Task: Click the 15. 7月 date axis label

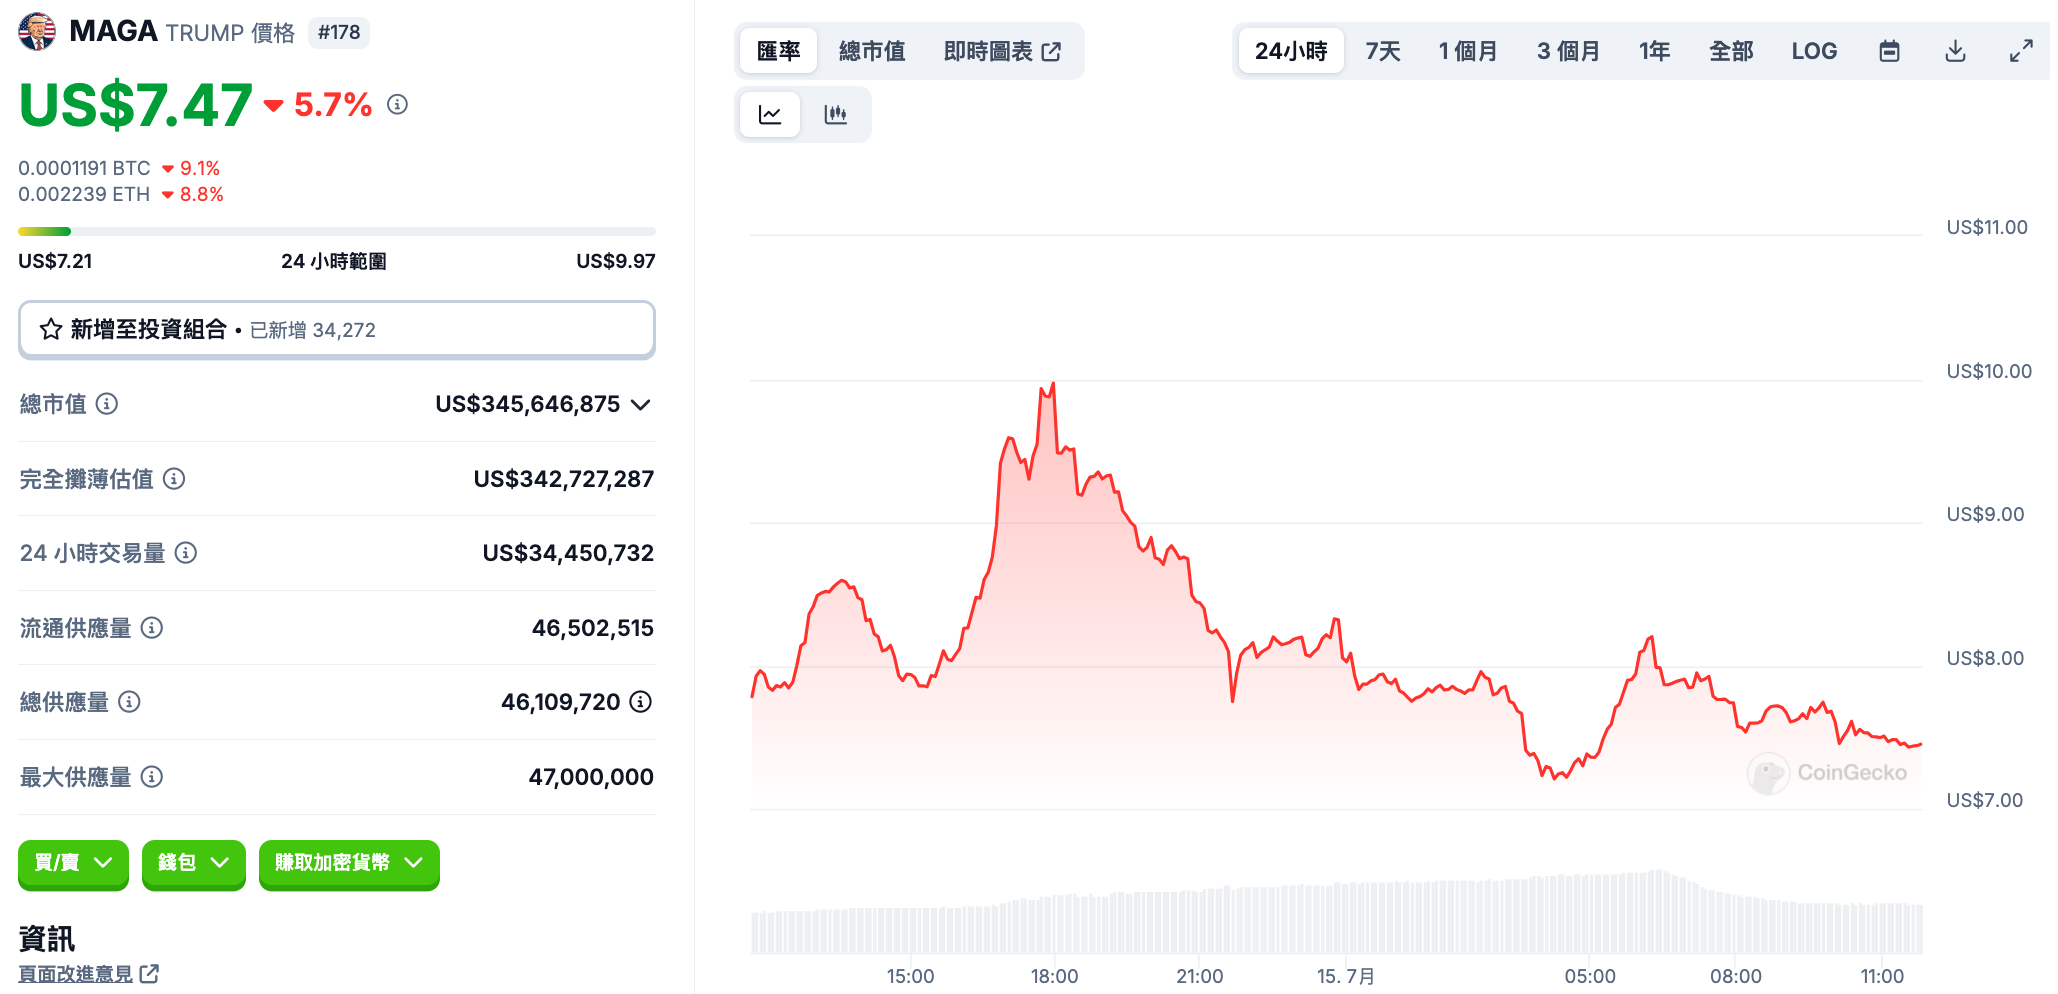Action: 1345,976
